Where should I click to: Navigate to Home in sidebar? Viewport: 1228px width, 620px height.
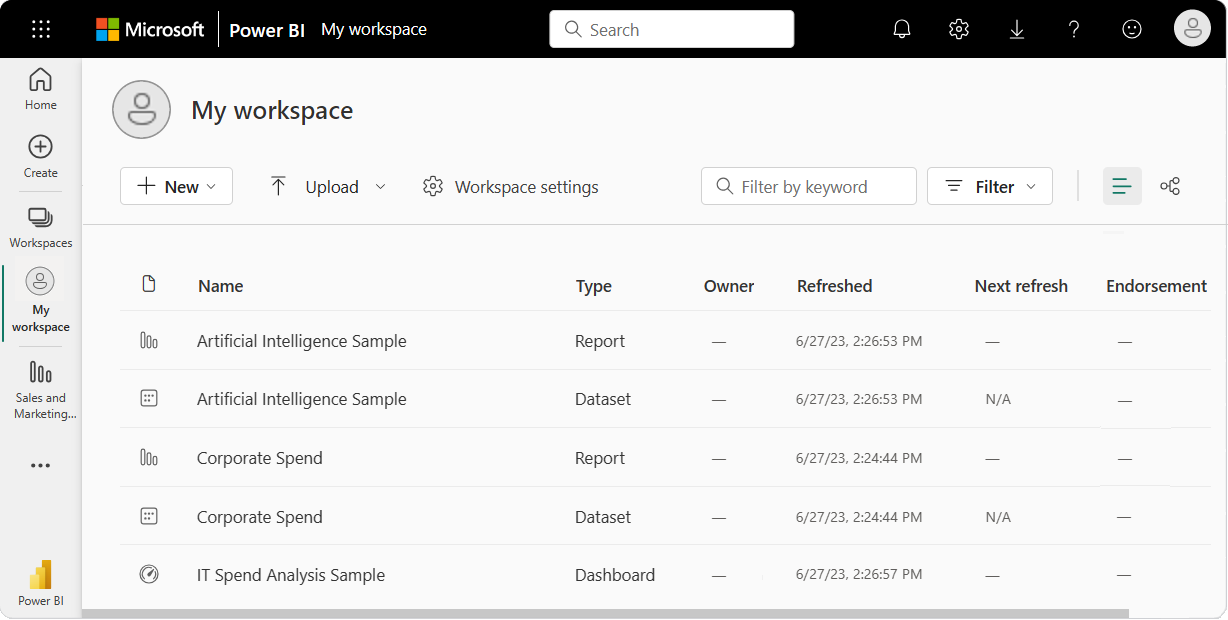pos(41,89)
